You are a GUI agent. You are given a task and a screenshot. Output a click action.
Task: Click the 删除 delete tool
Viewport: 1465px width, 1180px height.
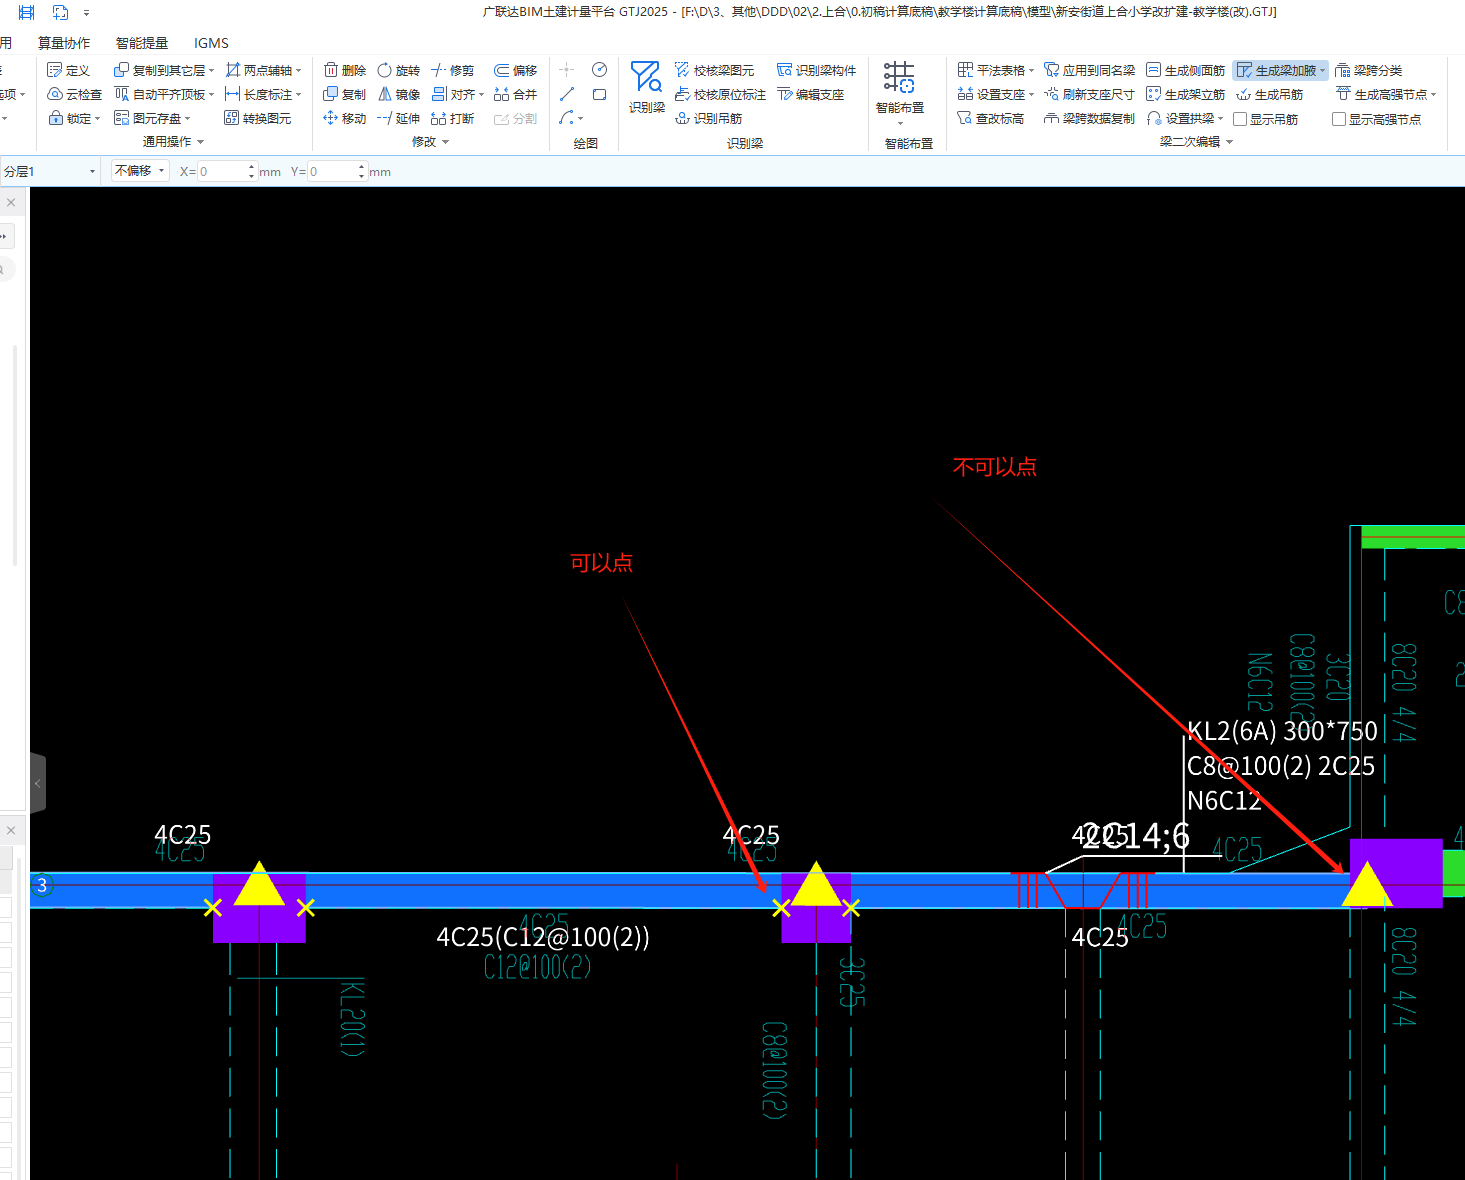[x=345, y=70]
